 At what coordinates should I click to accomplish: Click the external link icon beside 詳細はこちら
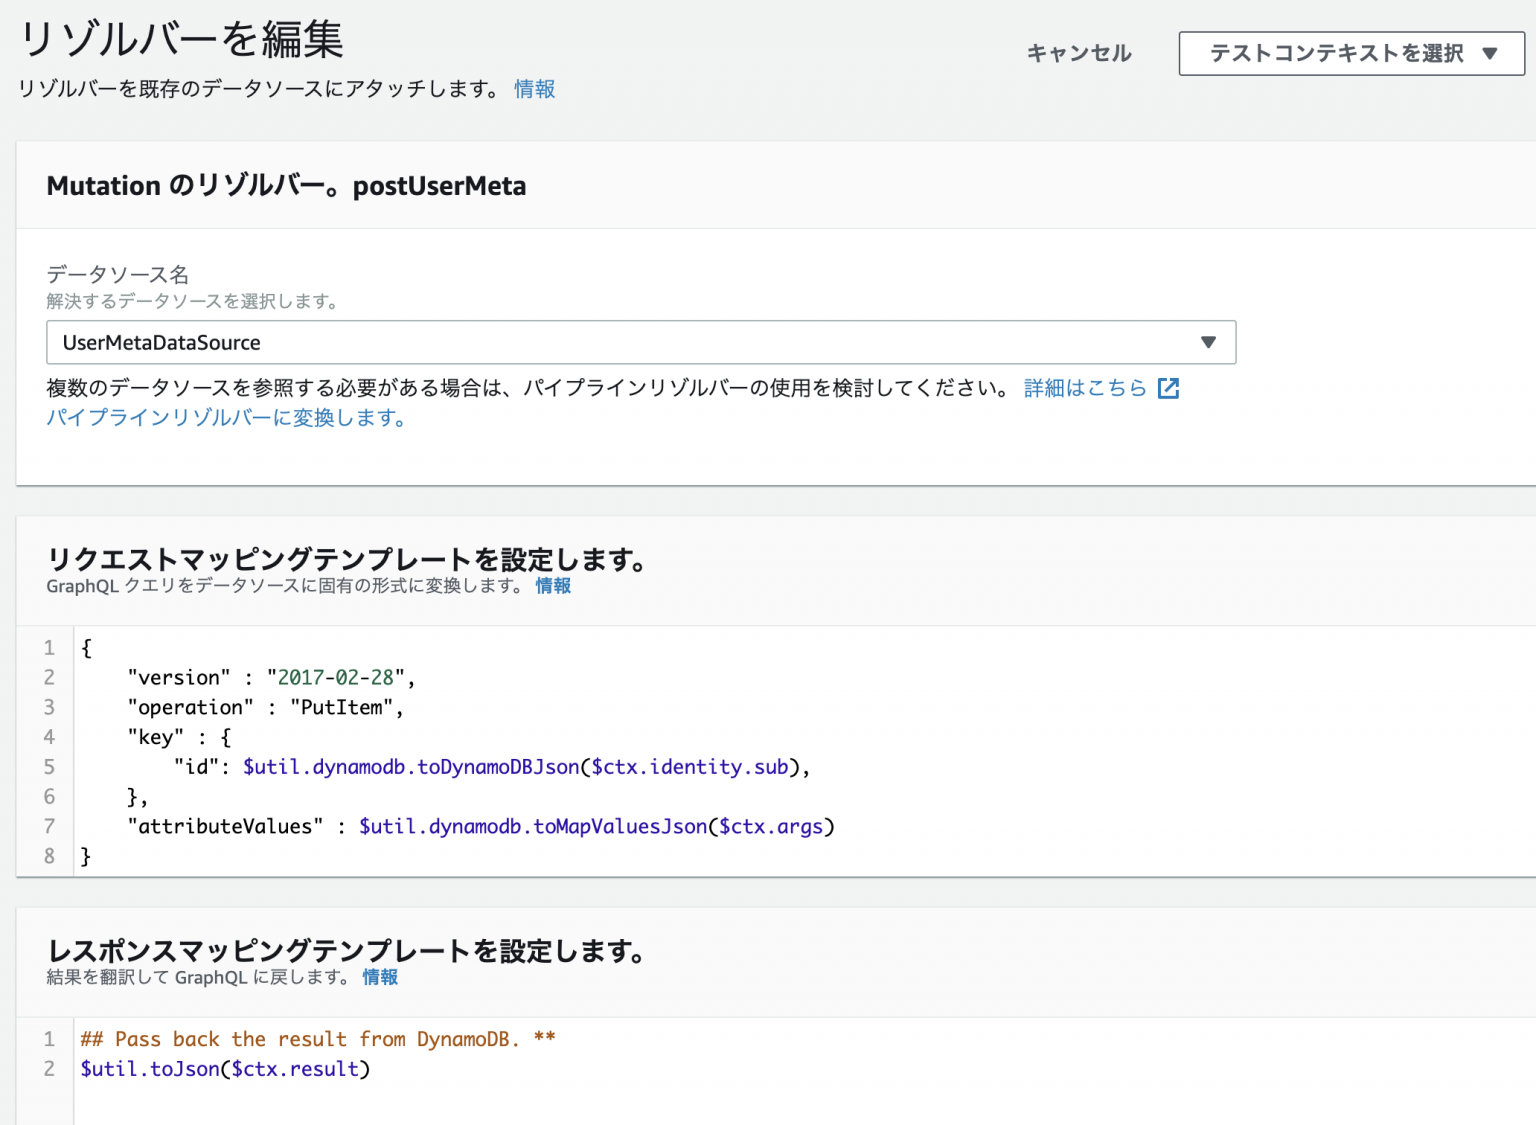click(x=1168, y=388)
